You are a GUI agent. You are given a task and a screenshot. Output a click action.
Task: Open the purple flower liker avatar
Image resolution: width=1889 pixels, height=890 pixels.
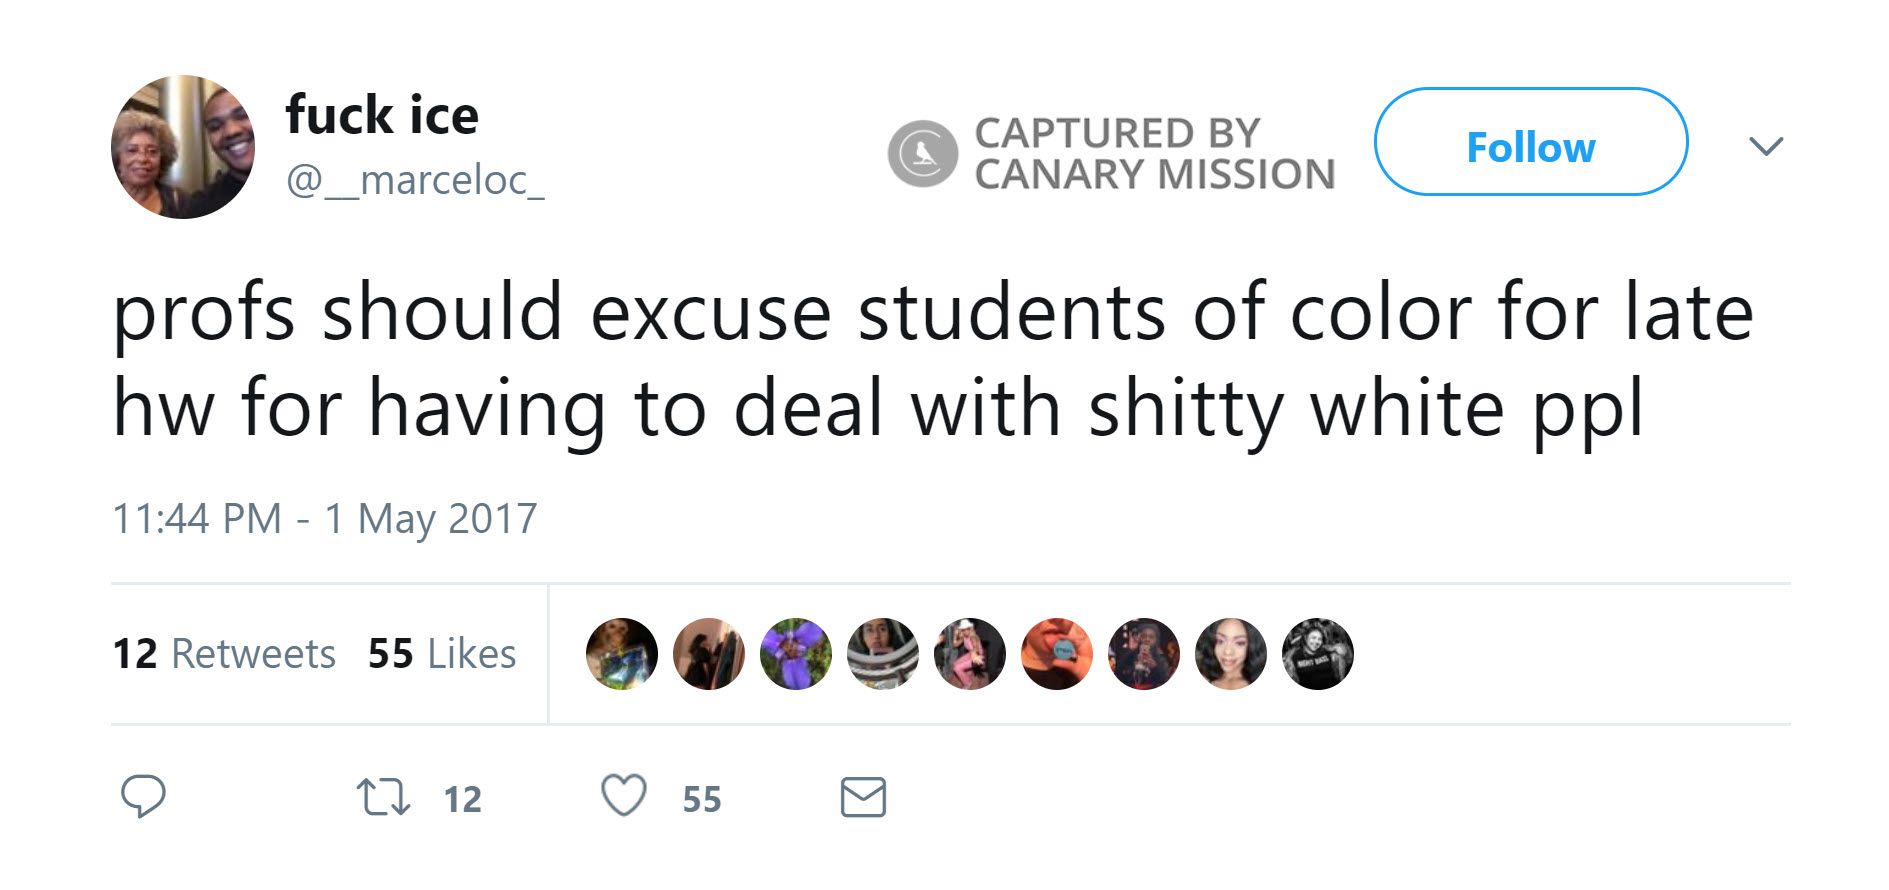pyautogui.click(x=796, y=654)
